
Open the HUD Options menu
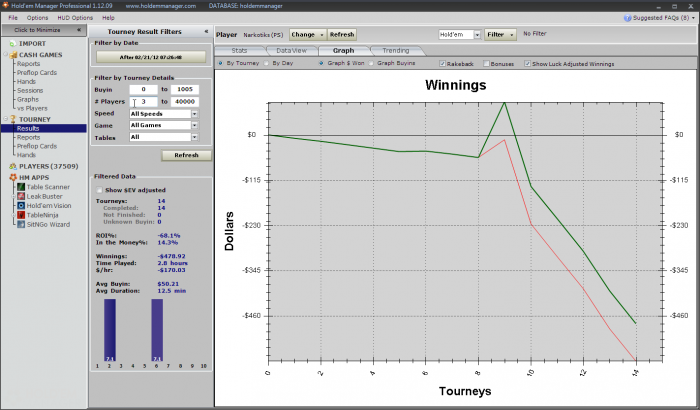click(75, 18)
